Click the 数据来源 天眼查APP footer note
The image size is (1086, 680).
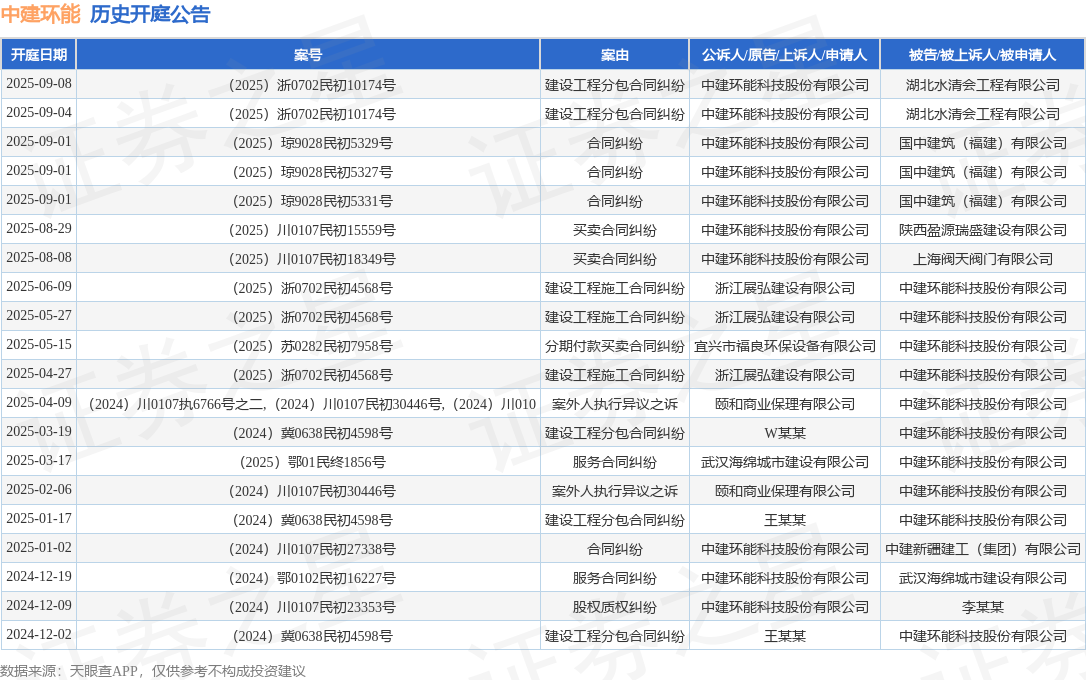point(152,671)
